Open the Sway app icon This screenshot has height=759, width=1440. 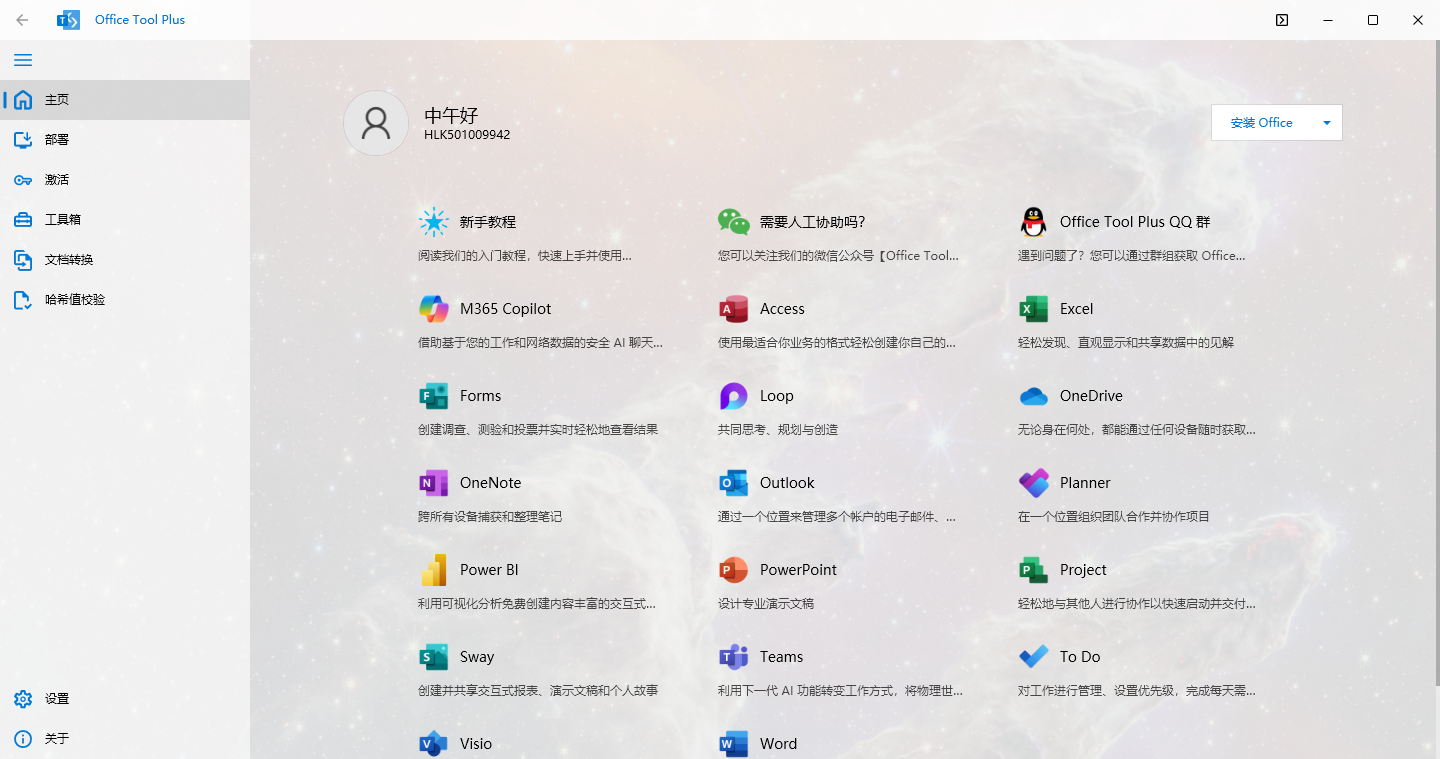tap(433, 657)
